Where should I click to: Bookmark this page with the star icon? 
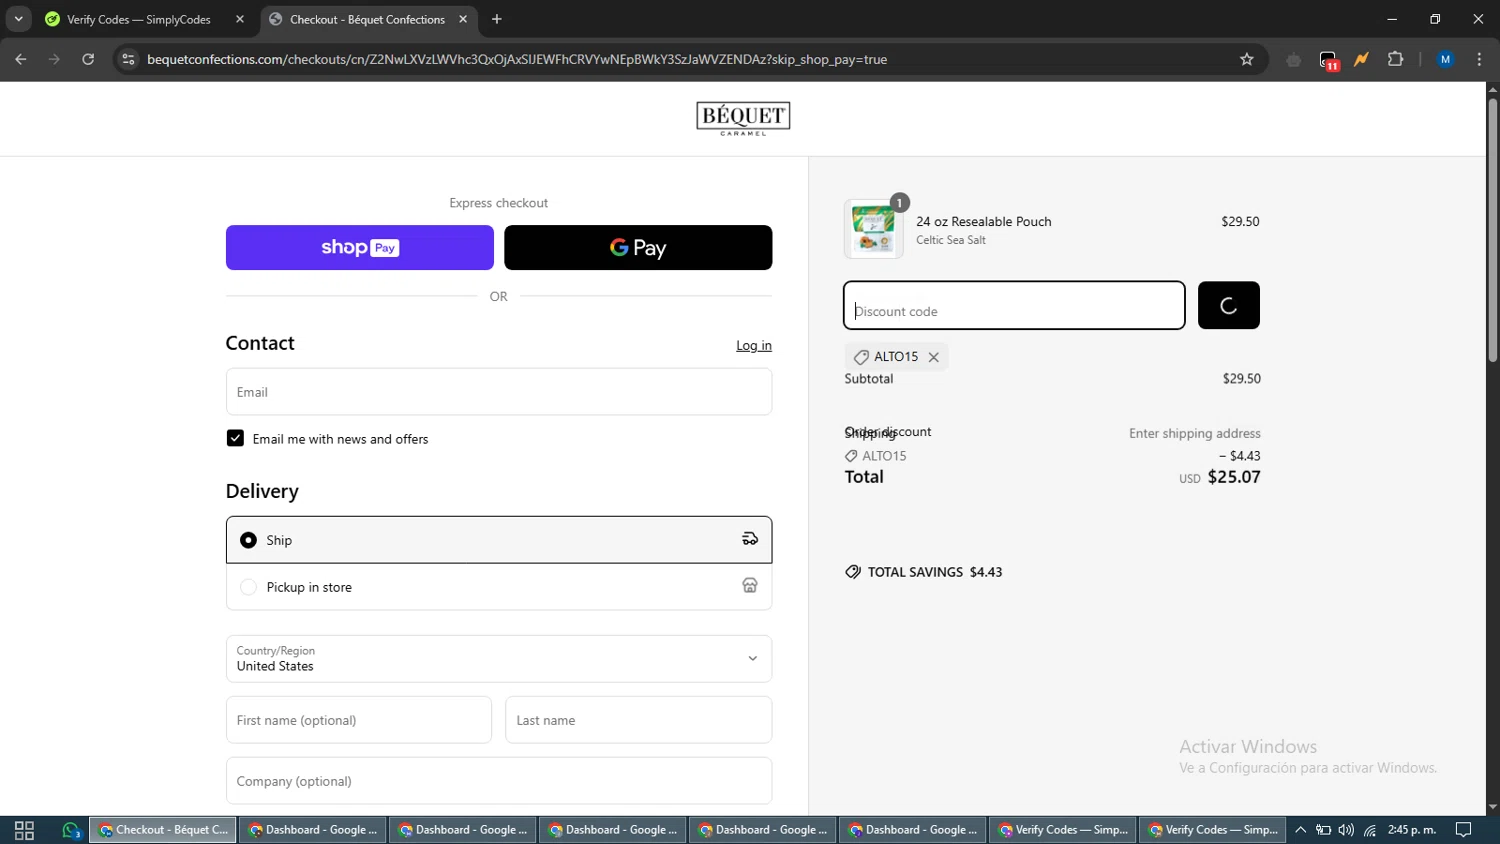(x=1246, y=59)
